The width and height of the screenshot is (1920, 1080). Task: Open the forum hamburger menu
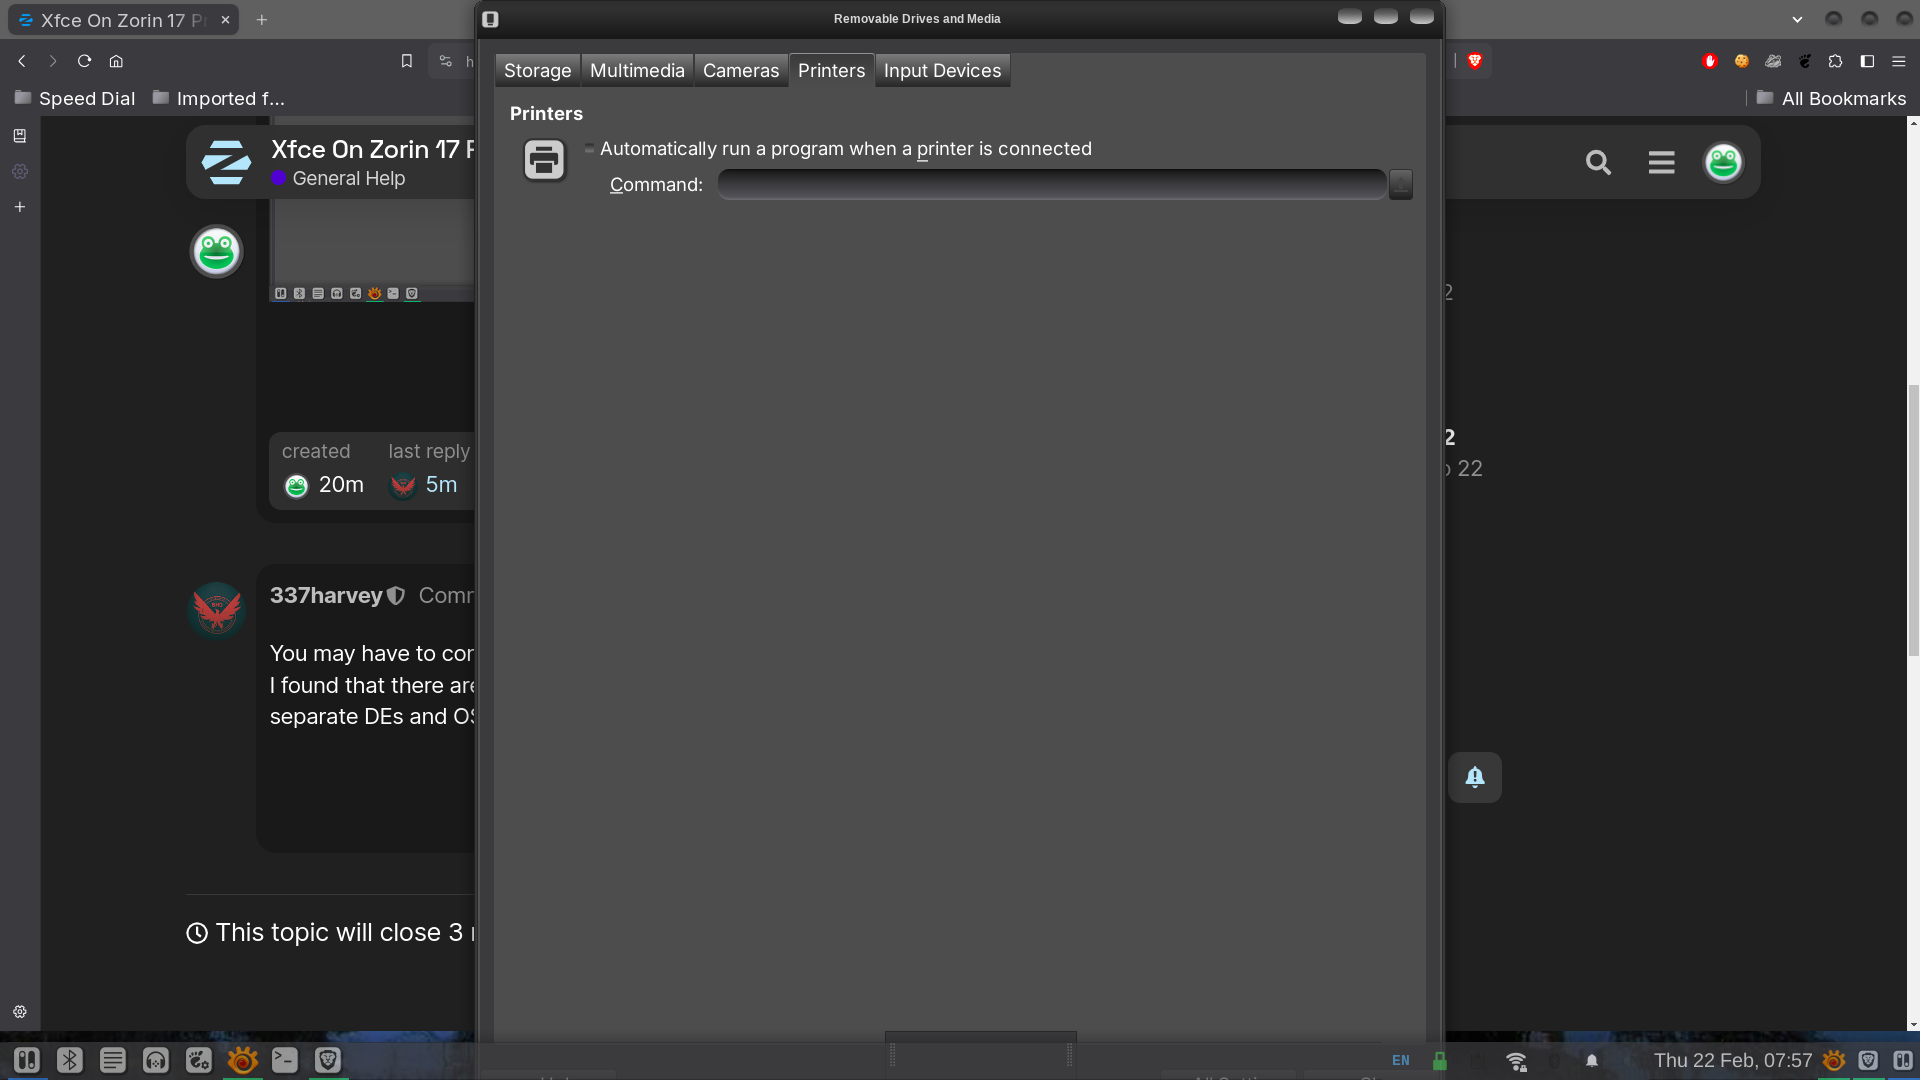[x=1660, y=162]
